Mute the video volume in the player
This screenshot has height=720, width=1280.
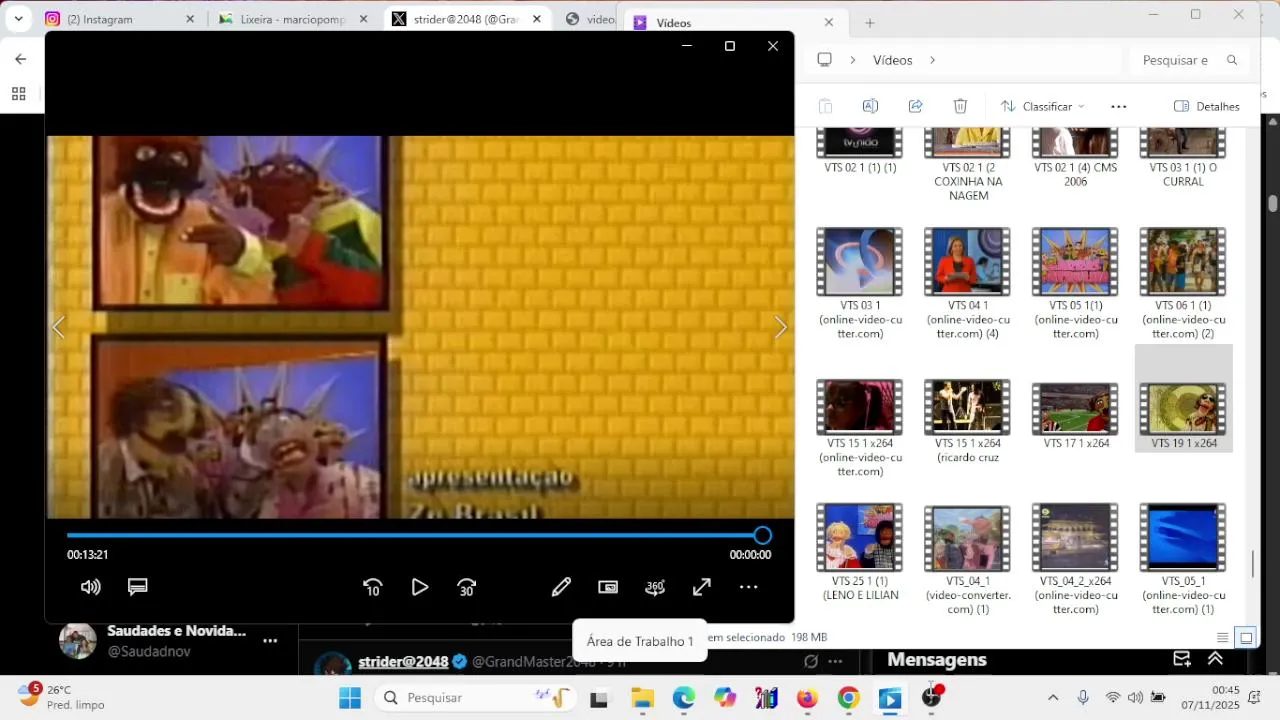point(90,587)
